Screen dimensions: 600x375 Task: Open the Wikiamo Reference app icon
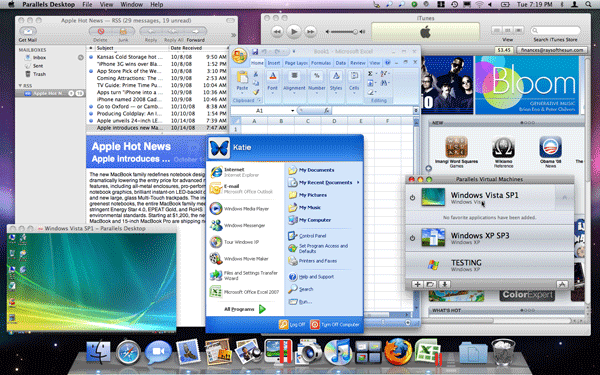(x=503, y=148)
